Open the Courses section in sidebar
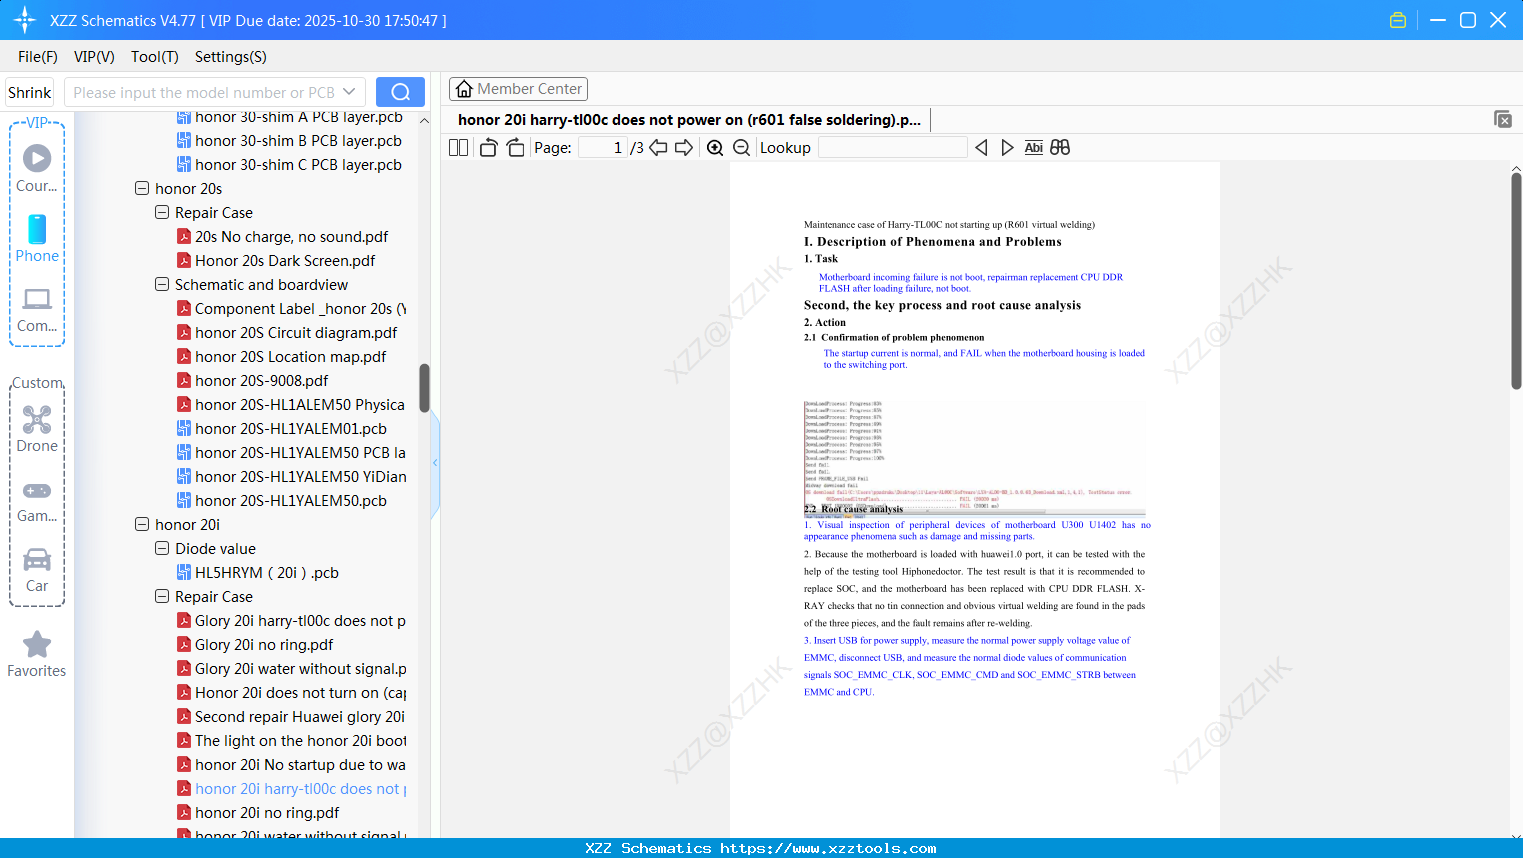Screen dimensions: 1523x858 [x=37, y=169]
